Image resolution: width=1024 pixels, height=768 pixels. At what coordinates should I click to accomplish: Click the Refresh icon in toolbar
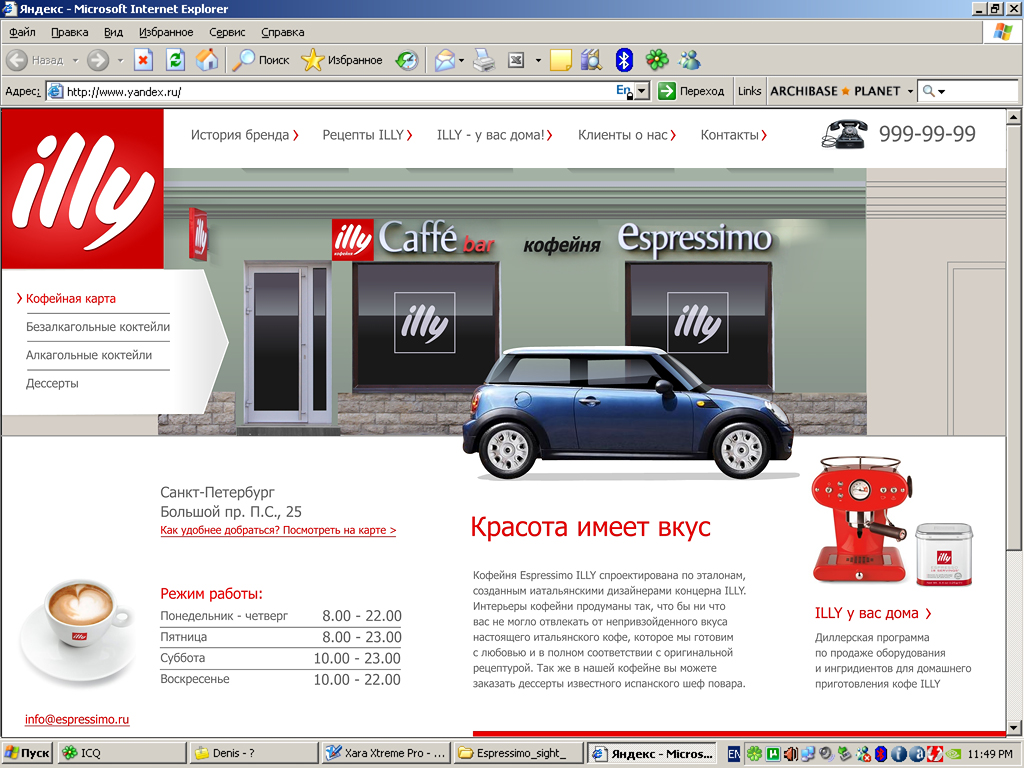[175, 60]
